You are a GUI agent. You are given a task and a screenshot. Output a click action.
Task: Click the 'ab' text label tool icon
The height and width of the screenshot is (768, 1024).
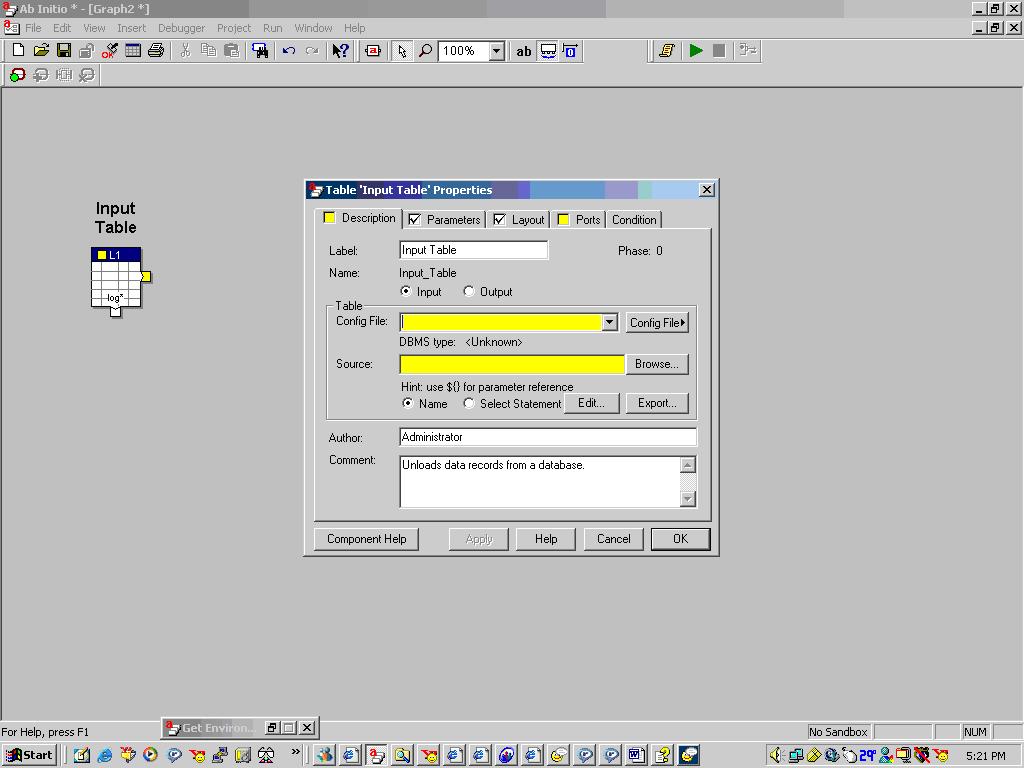coord(523,51)
